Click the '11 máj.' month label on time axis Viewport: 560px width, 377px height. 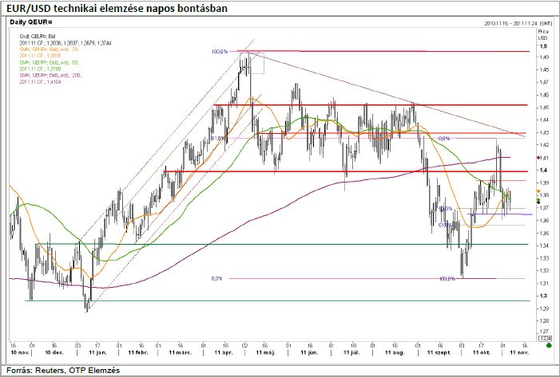(265, 352)
